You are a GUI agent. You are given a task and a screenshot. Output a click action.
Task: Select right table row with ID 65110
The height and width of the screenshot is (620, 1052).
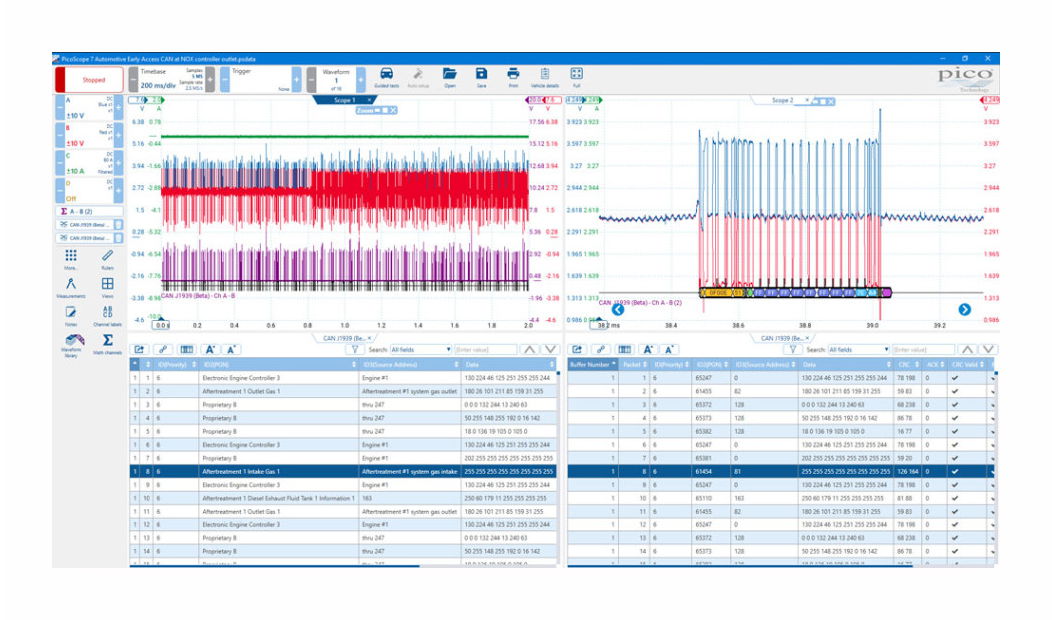(x=780, y=499)
